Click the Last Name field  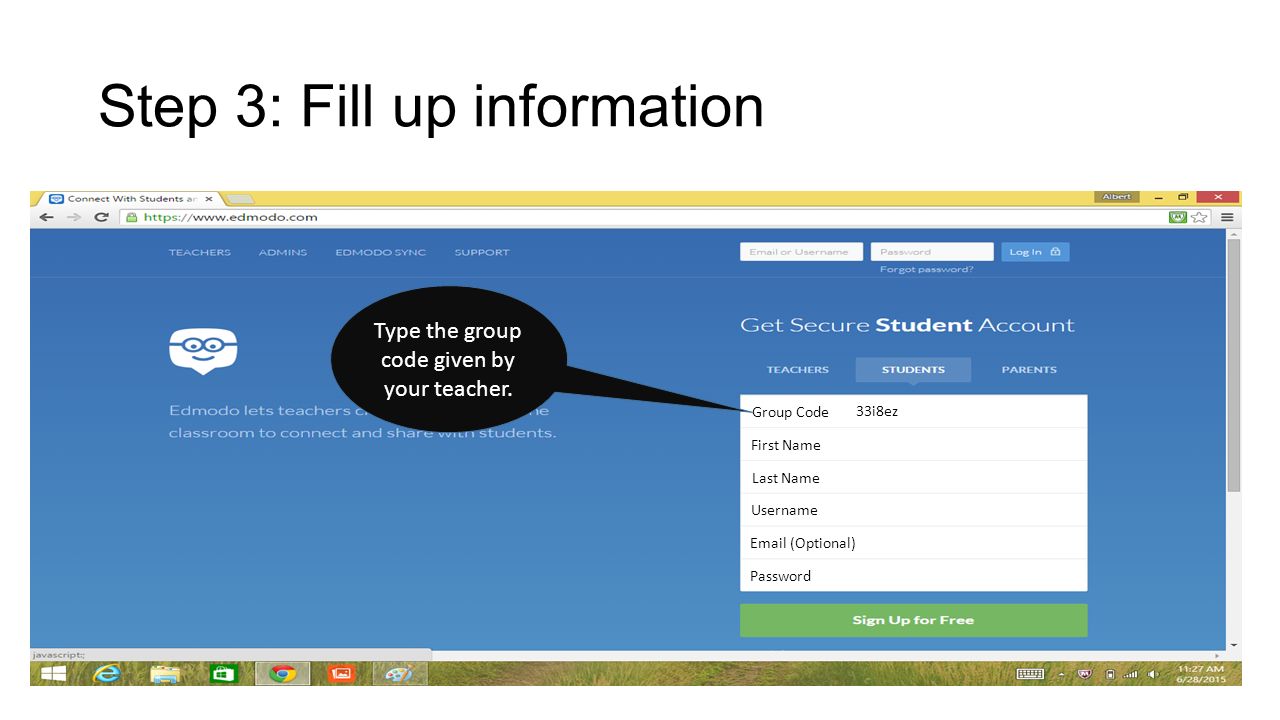913,478
